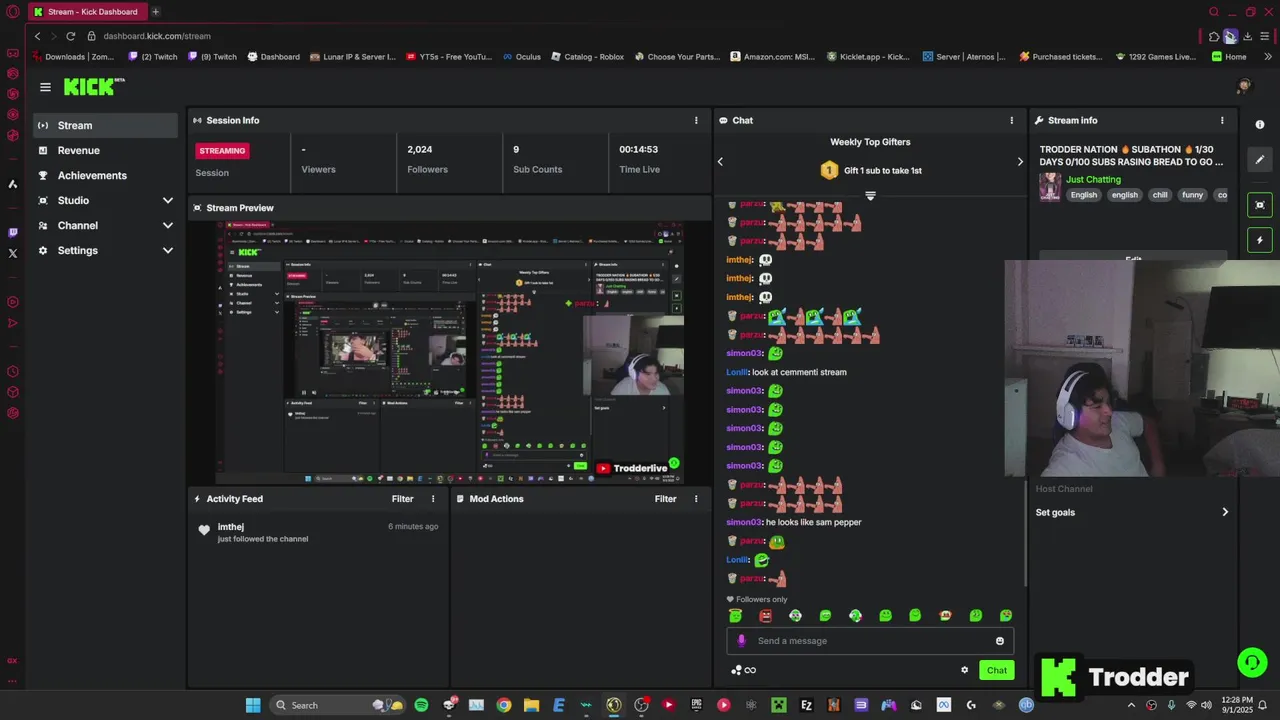
Task: Show more bookmarks chevron
Action: click(1268, 57)
